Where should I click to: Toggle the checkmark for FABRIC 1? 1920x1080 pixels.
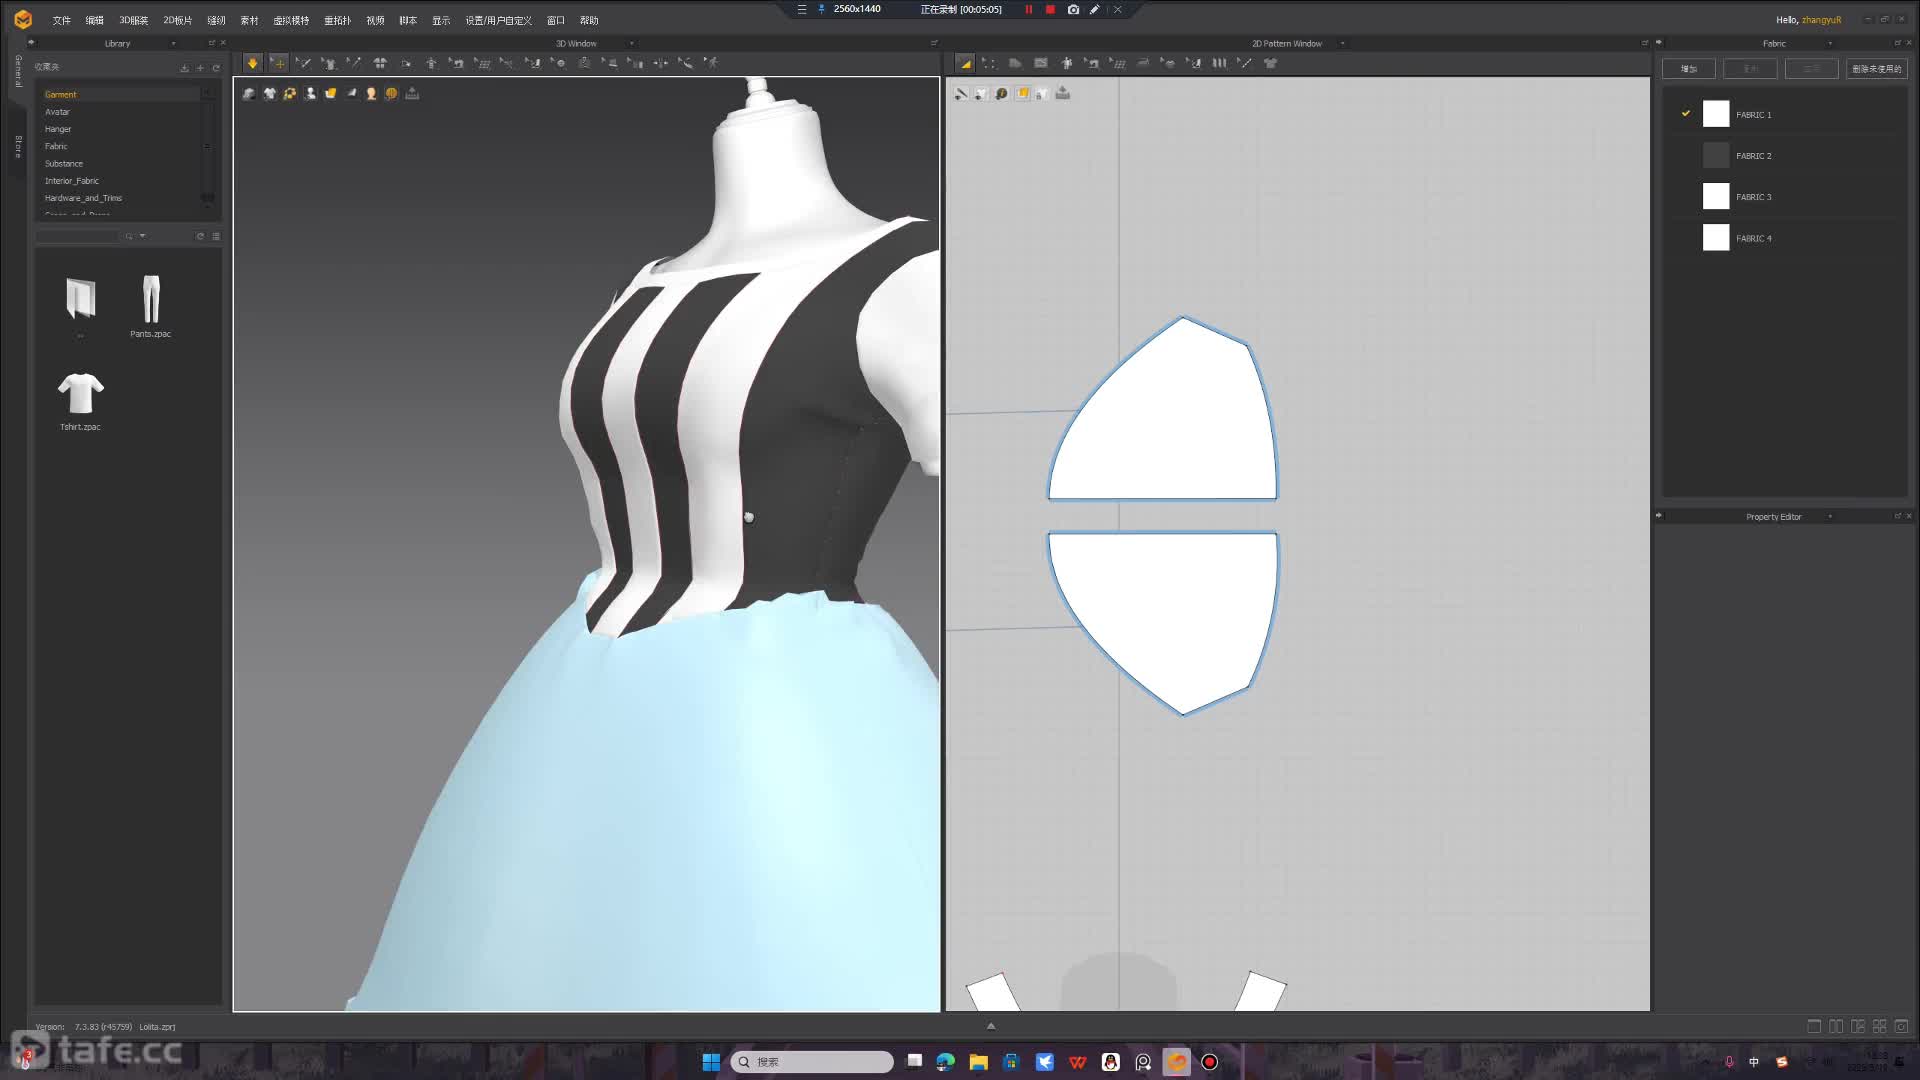[x=1686, y=114]
